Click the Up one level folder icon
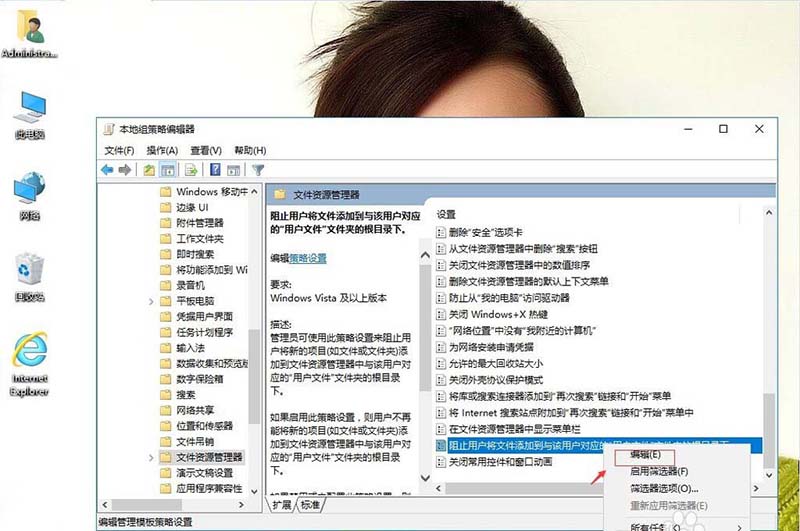 click(x=149, y=170)
